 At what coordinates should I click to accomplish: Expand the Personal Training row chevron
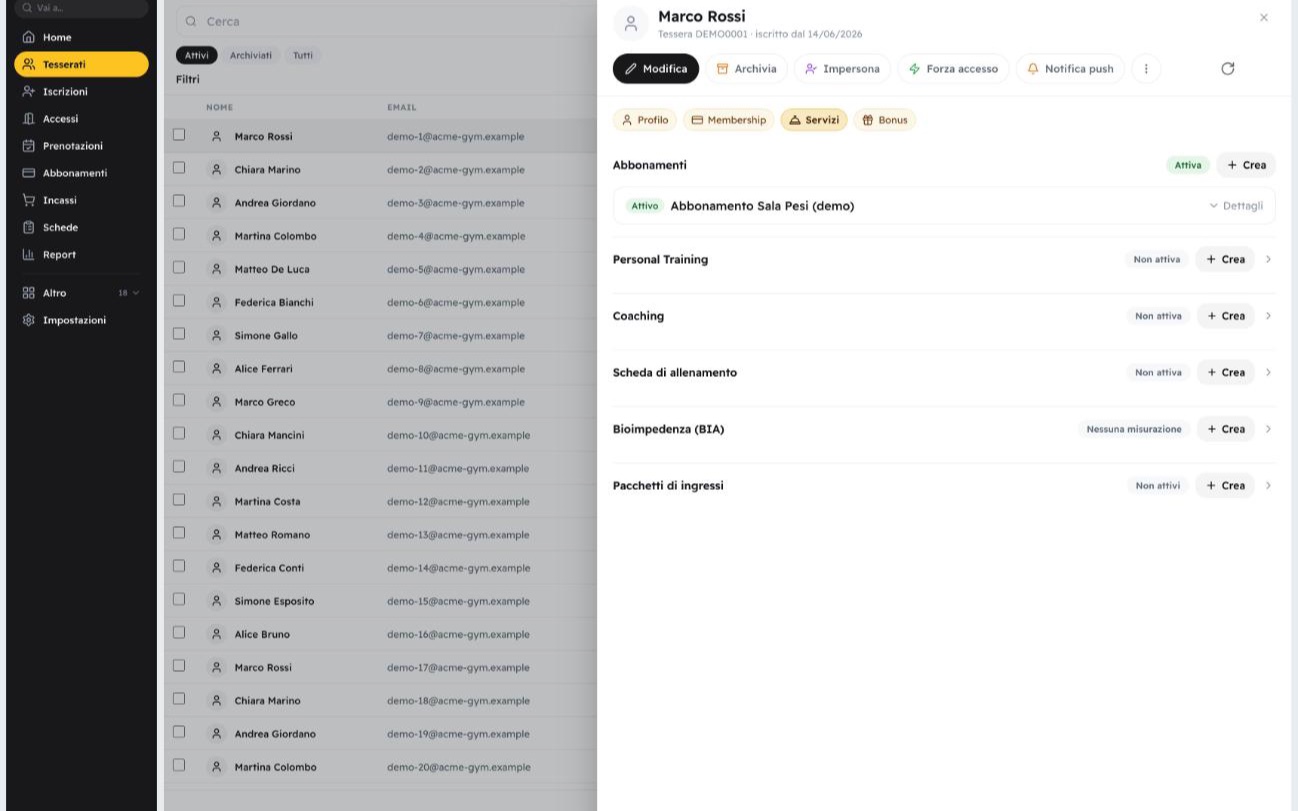(1268, 259)
